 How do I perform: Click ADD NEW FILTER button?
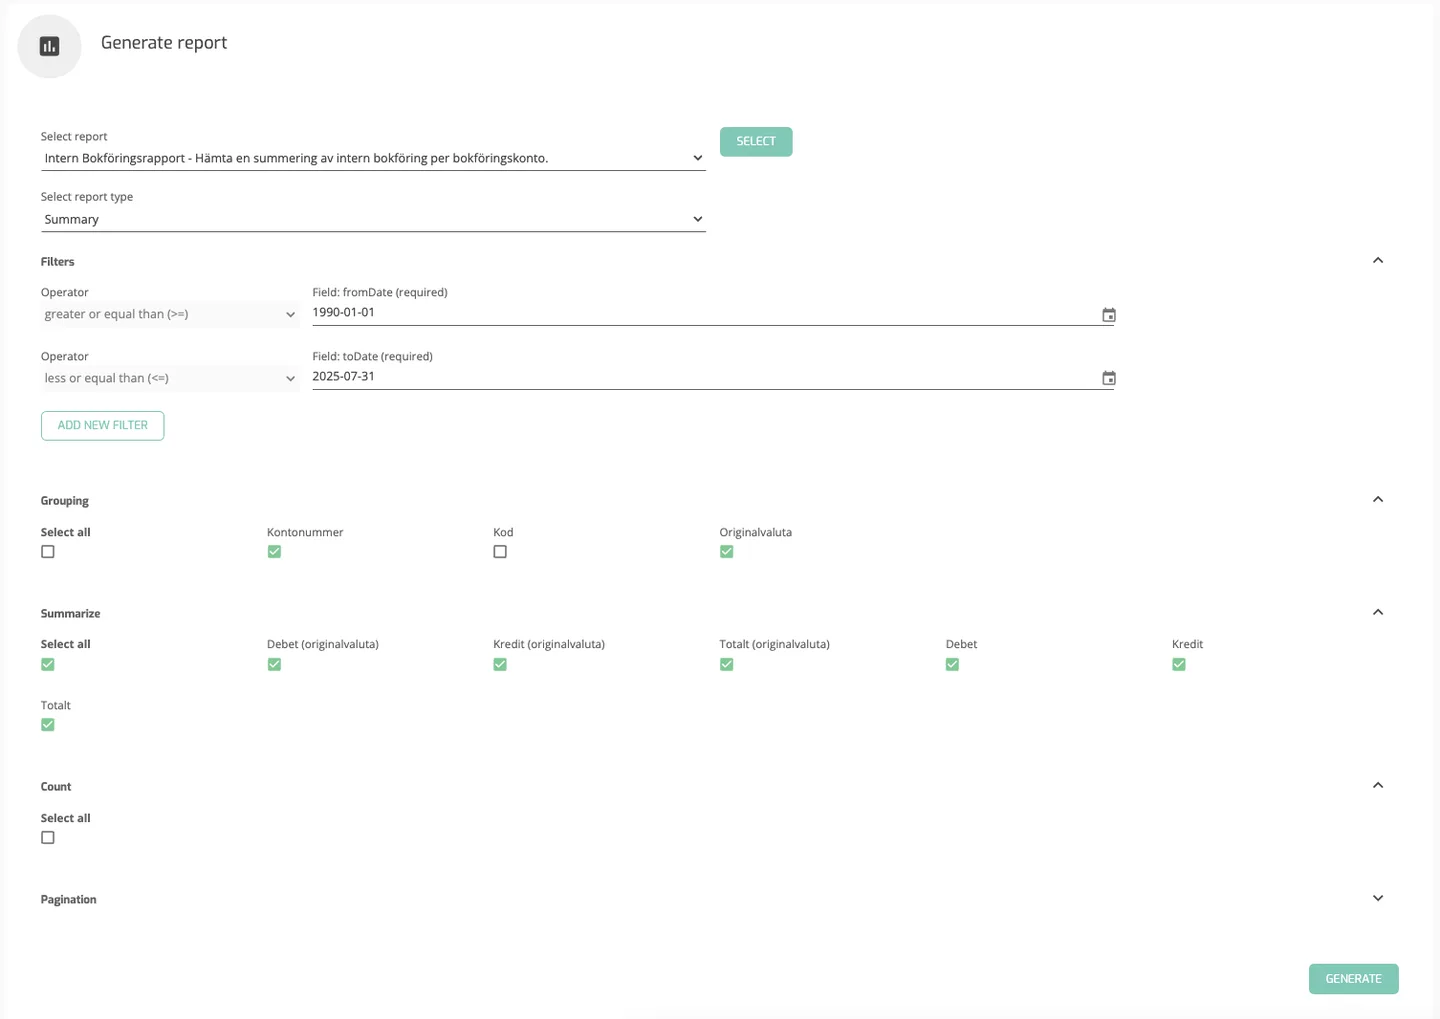click(x=103, y=426)
